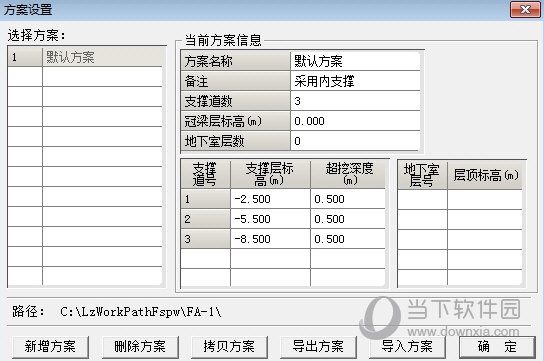Click the first empty 地下室层号 cell
The image size is (544, 361).
[x=422, y=200]
